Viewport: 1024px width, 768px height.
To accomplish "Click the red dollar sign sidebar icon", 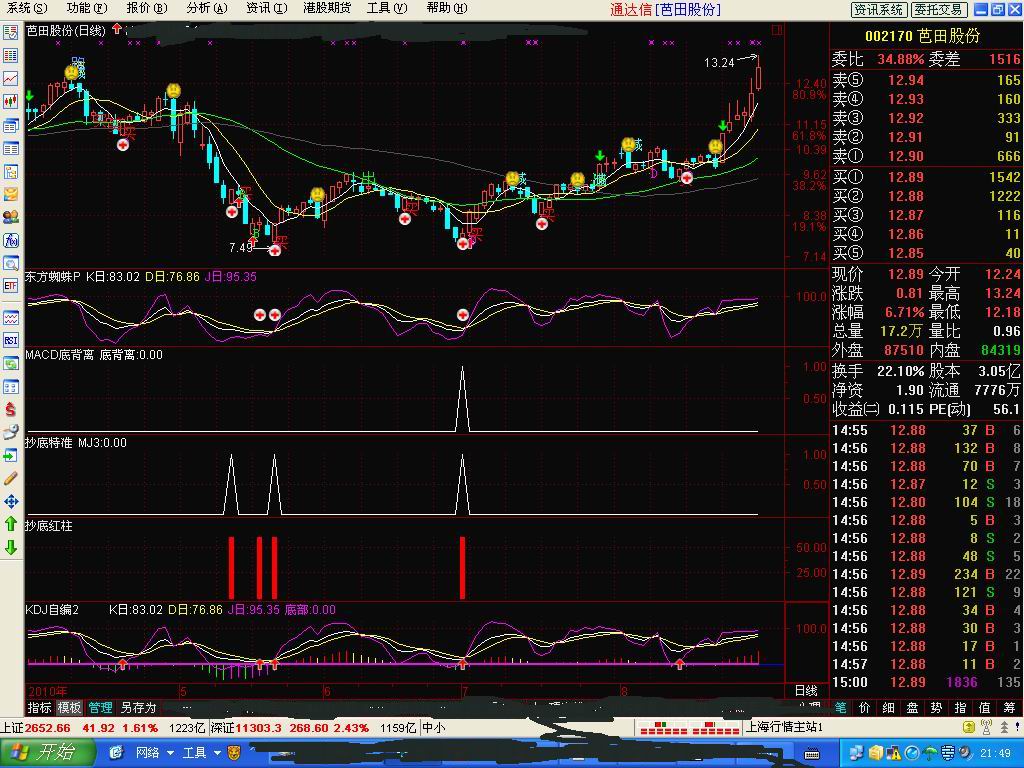I will pyautogui.click(x=11, y=409).
